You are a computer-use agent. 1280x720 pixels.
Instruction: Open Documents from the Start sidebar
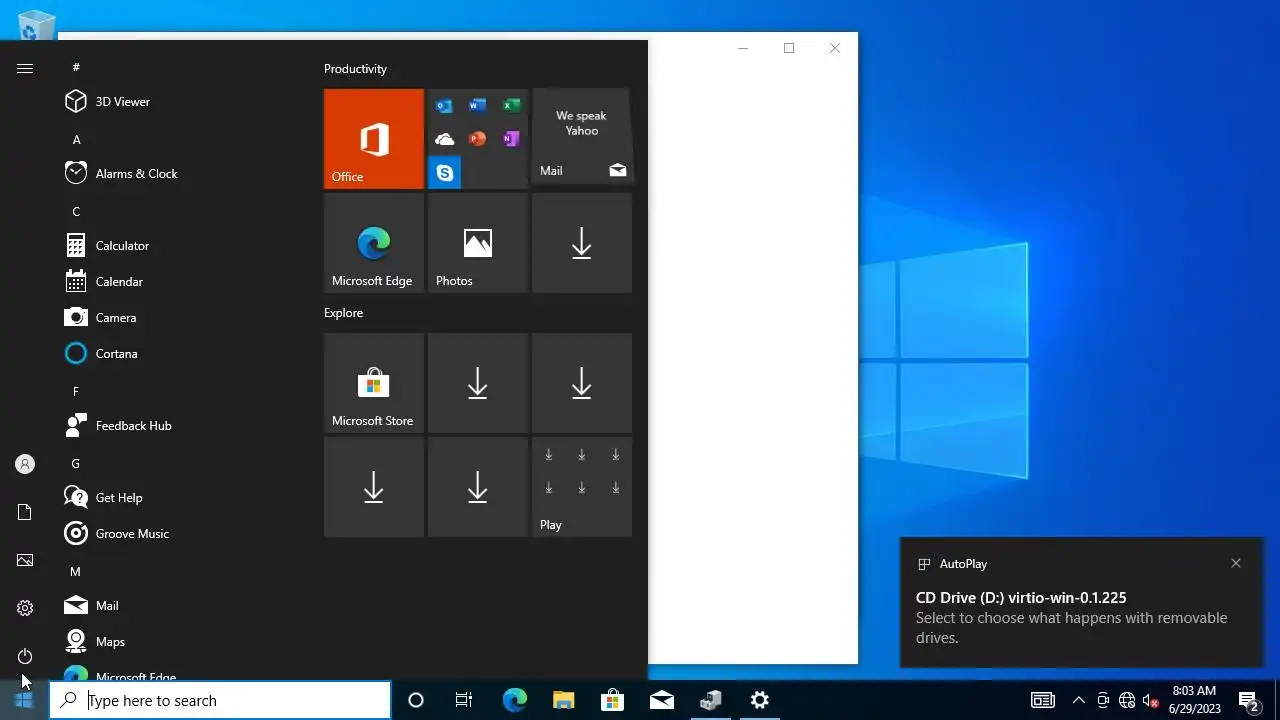pyautogui.click(x=25, y=512)
